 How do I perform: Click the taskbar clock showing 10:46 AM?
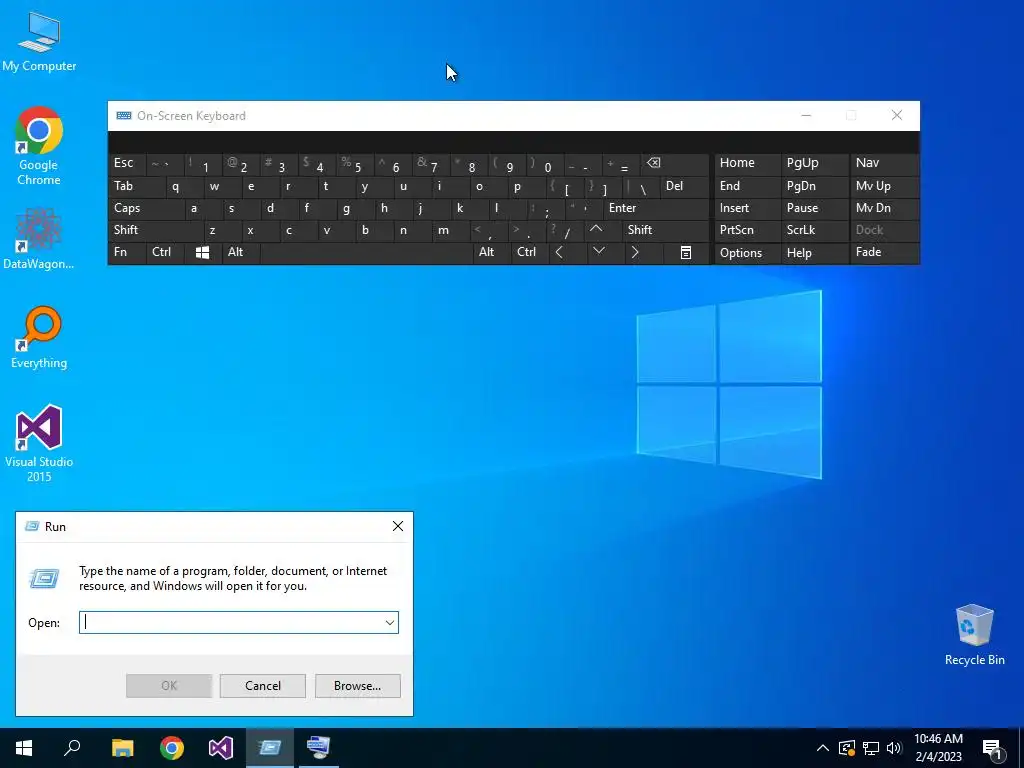938,748
